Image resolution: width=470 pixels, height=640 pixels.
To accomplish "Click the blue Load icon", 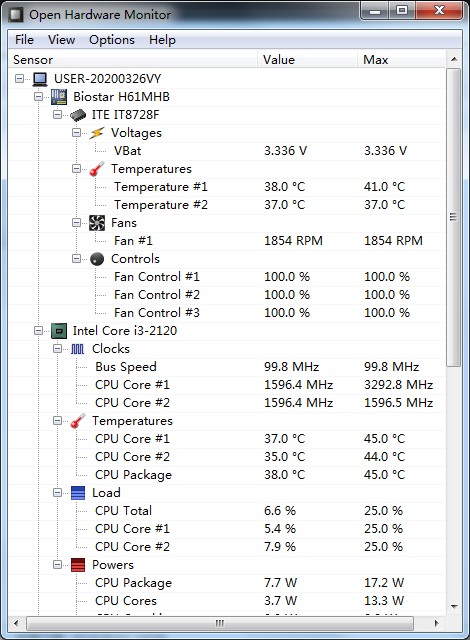I will click(x=78, y=493).
